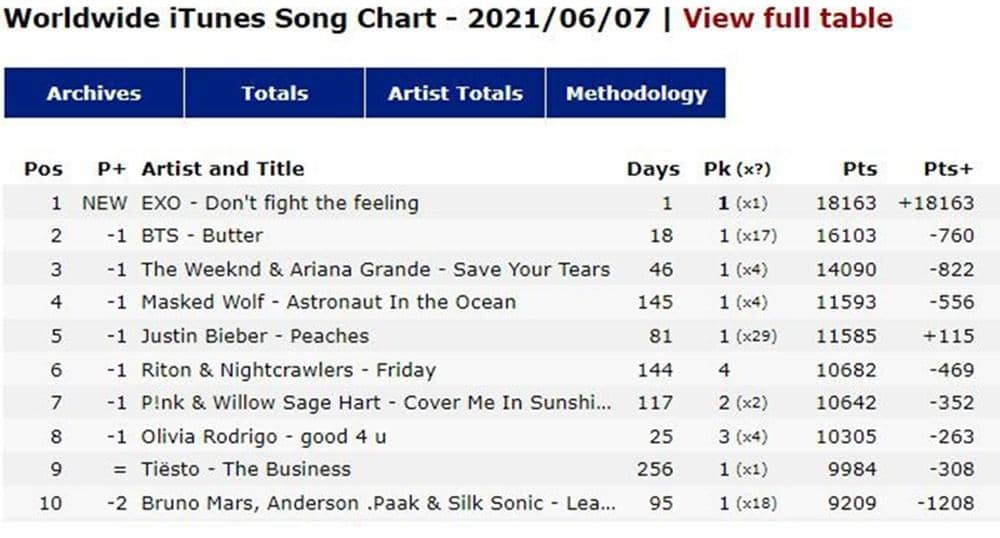
Task: Click The Weeknd & Ariana Grande song title
Action: pyautogui.click(x=375, y=269)
